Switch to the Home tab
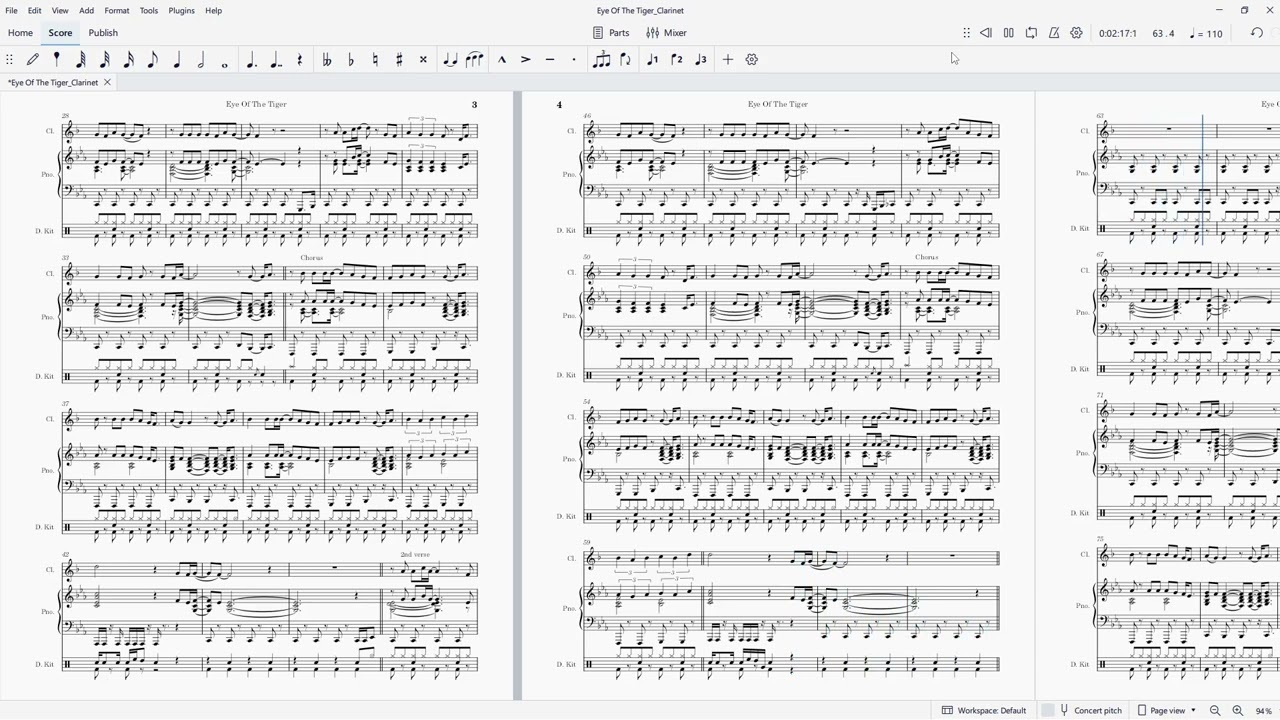Image resolution: width=1280 pixels, height=720 pixels. pyautogui.click(x=20, y=33)
